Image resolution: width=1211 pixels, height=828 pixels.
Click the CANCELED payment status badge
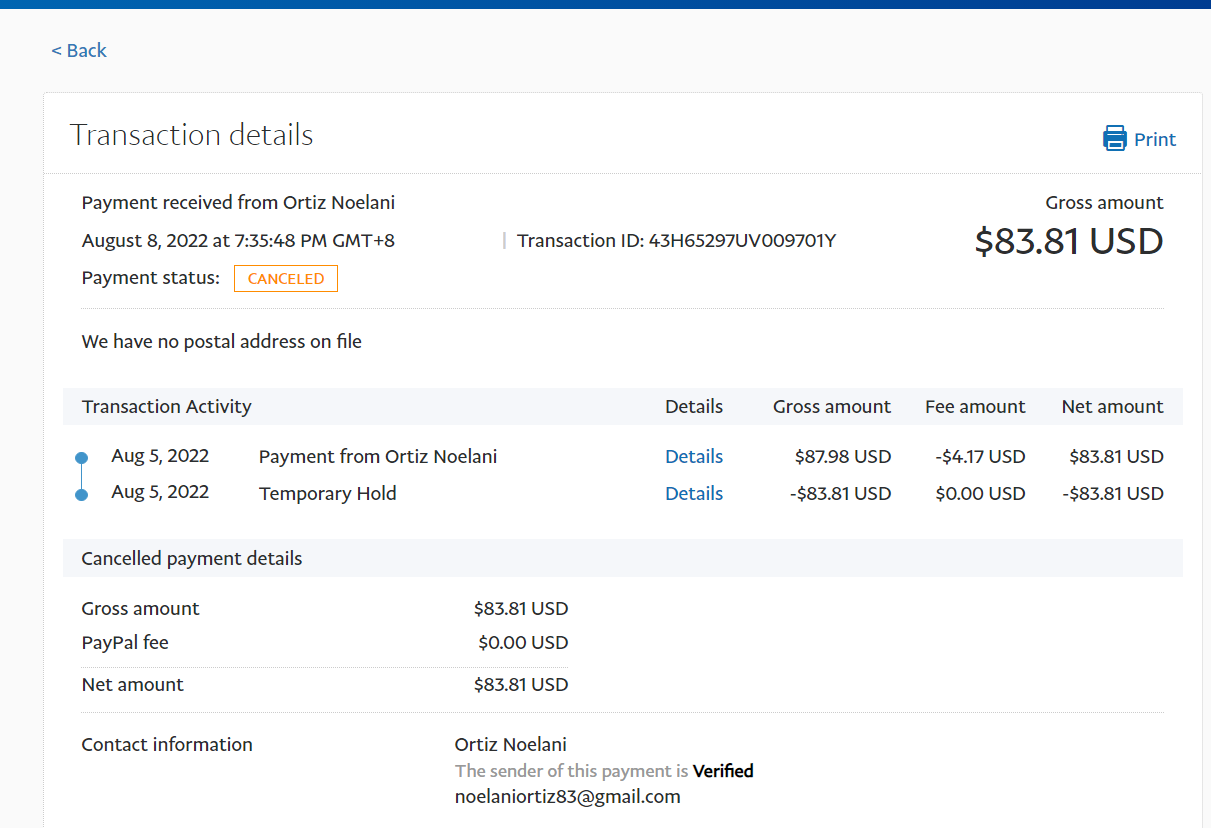pyautogui.click(x=286, y=279)
